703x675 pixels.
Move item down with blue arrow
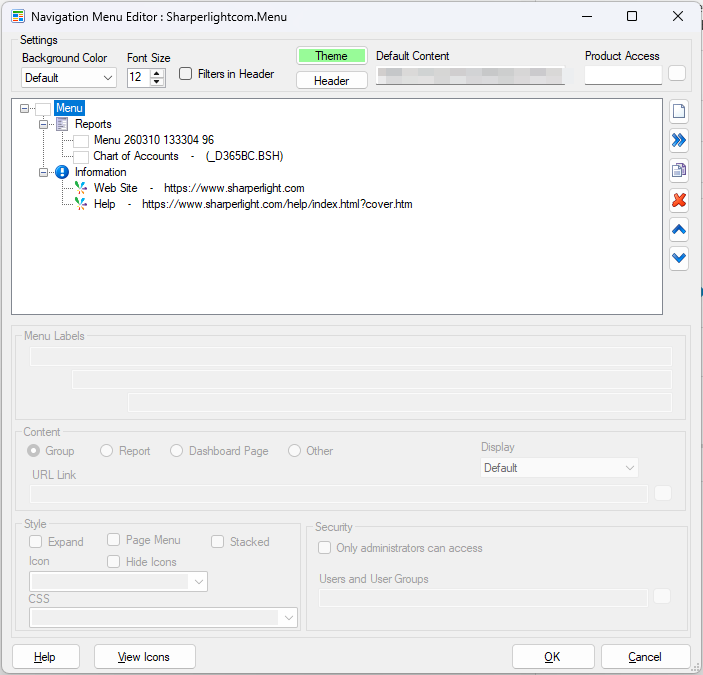pos(679,259)
